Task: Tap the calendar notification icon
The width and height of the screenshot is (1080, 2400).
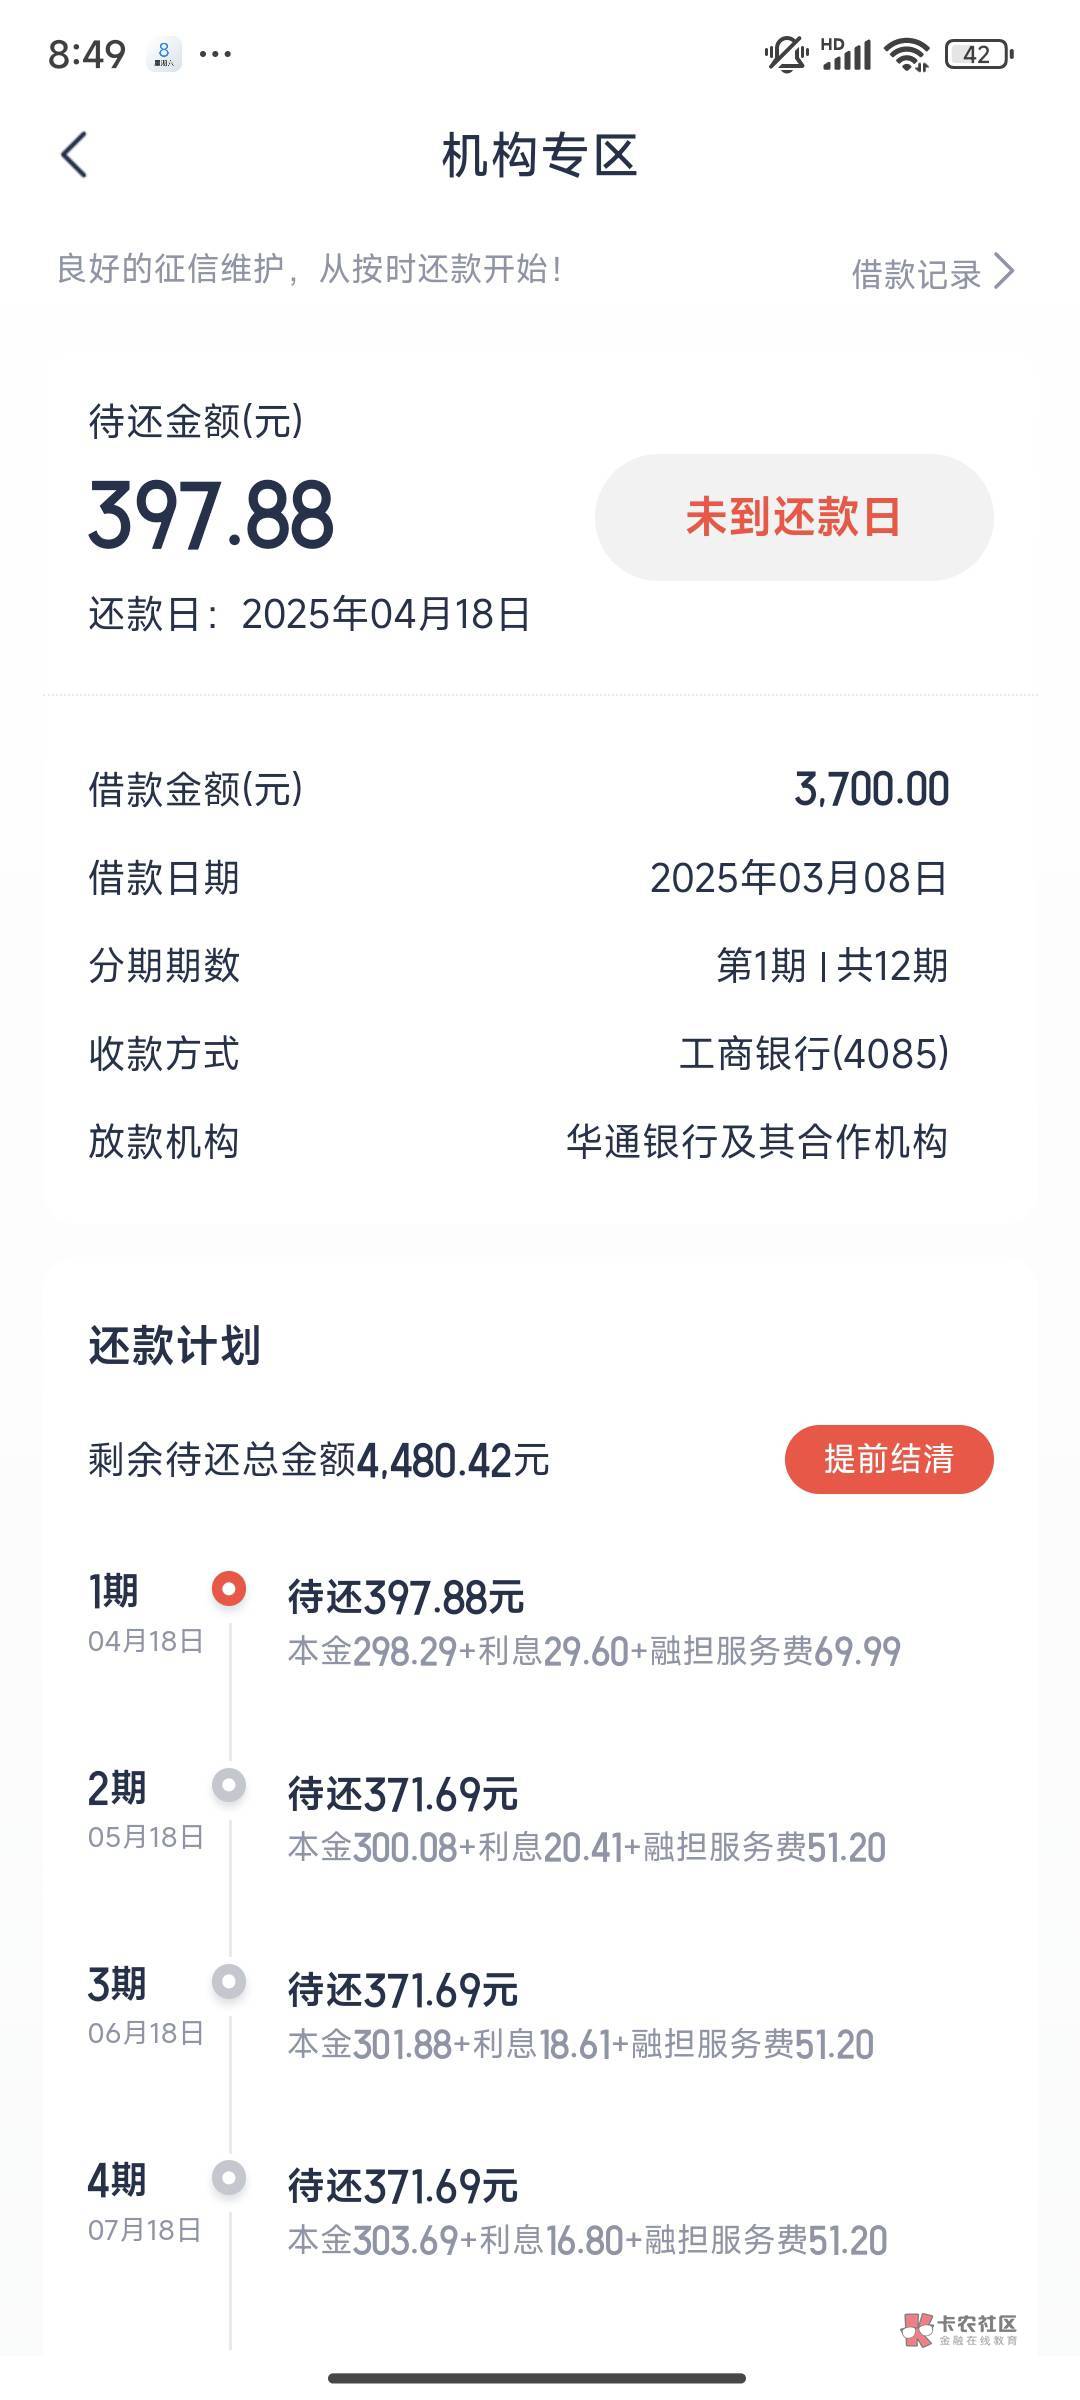Action: [x=164, y=54]
